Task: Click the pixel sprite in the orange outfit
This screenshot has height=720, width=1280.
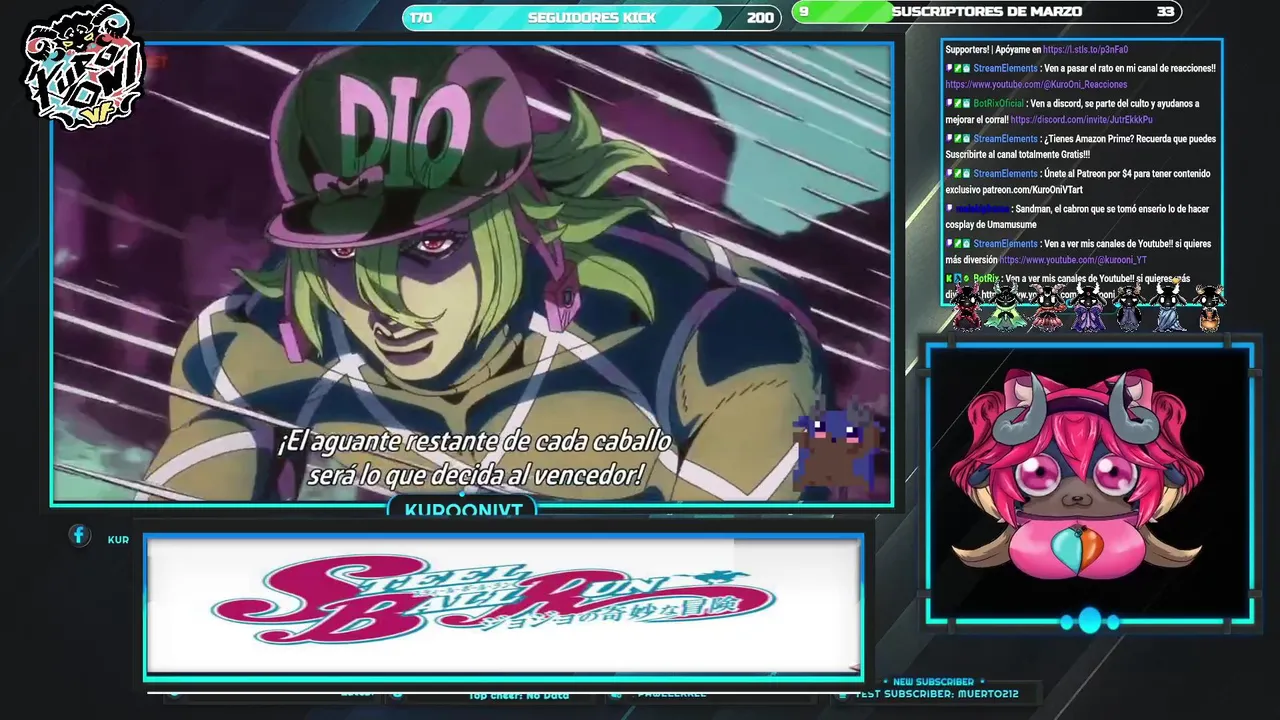Action: click(1209, 307)
